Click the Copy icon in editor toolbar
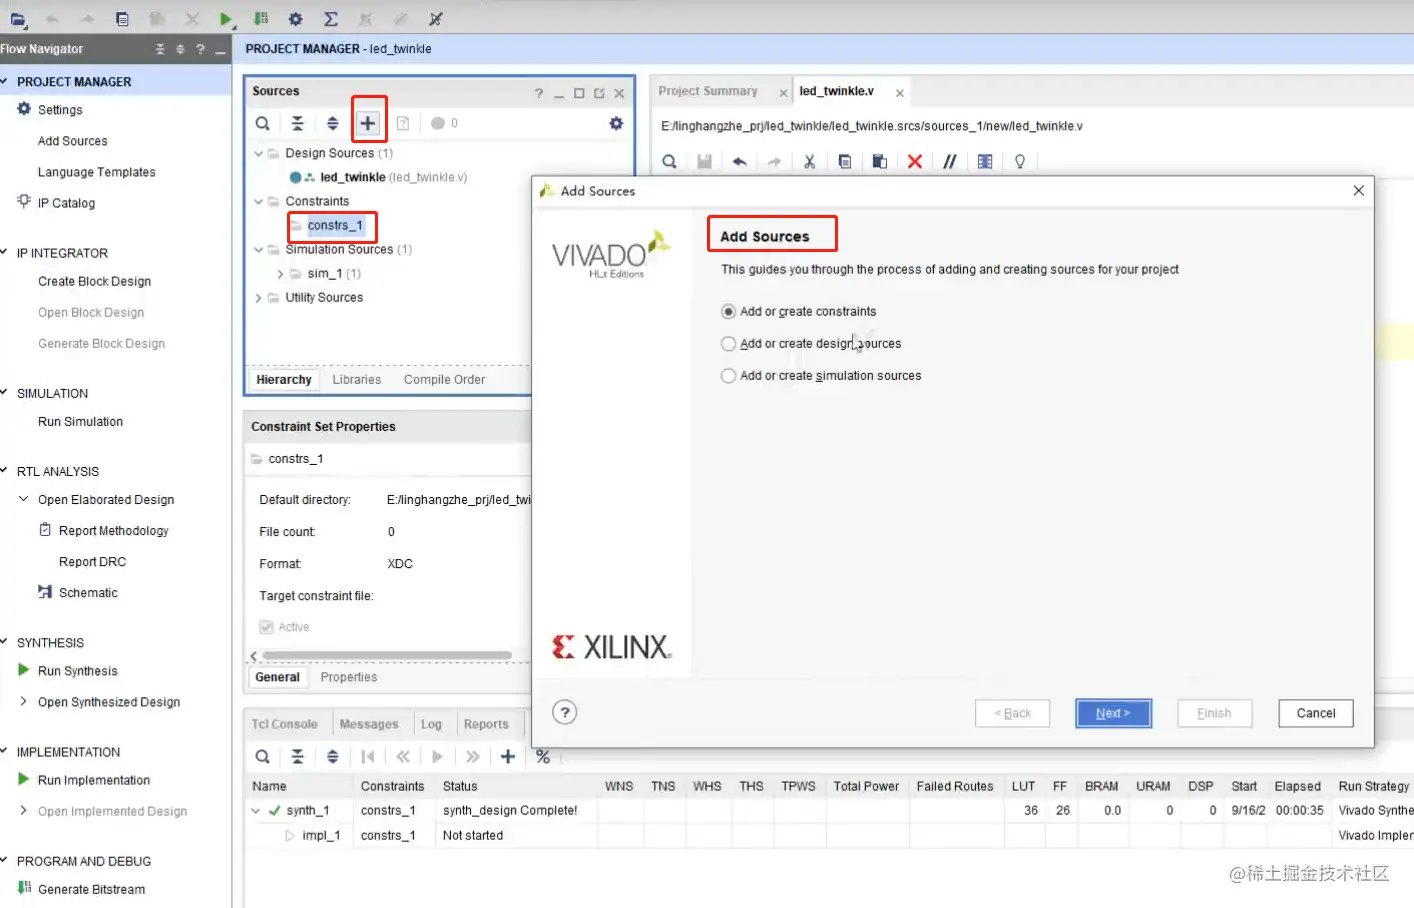The height and width of the screenshot is (908, 1414). [x=845, y=161]
